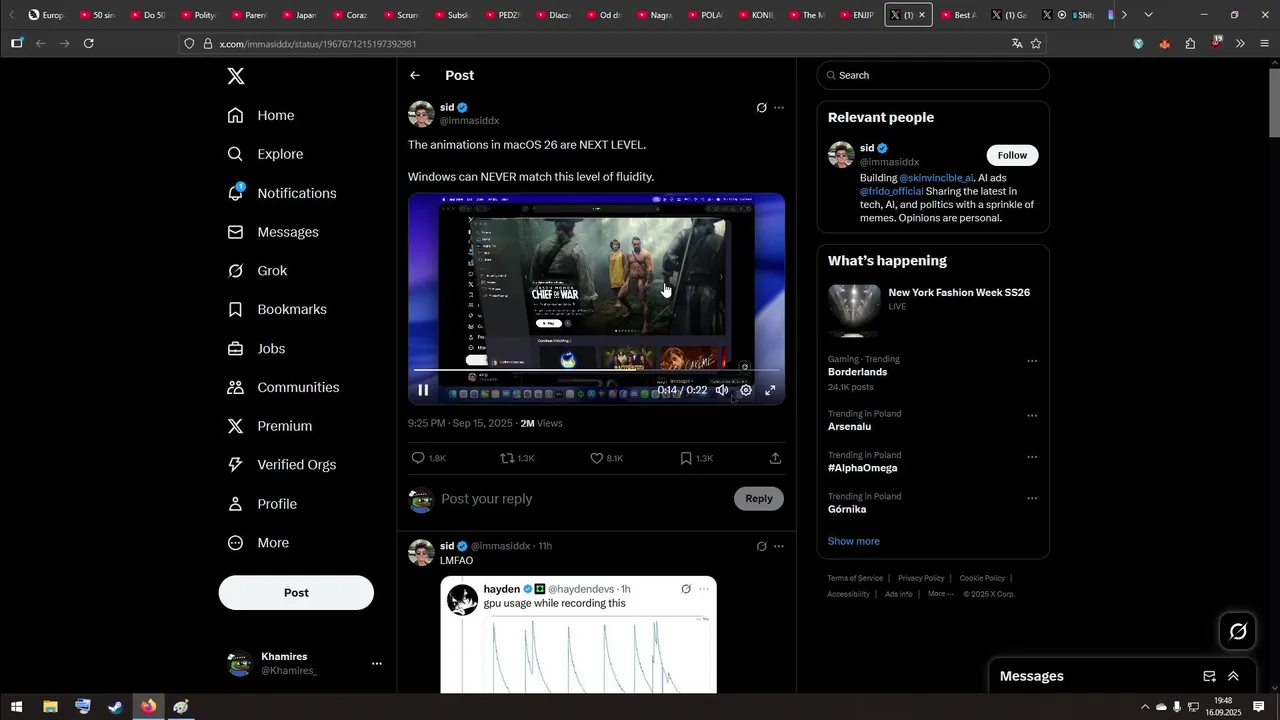This screenshot has height=720, width=1280.
Task: Open Grok from the sidebar
Action: click(257, 271)
